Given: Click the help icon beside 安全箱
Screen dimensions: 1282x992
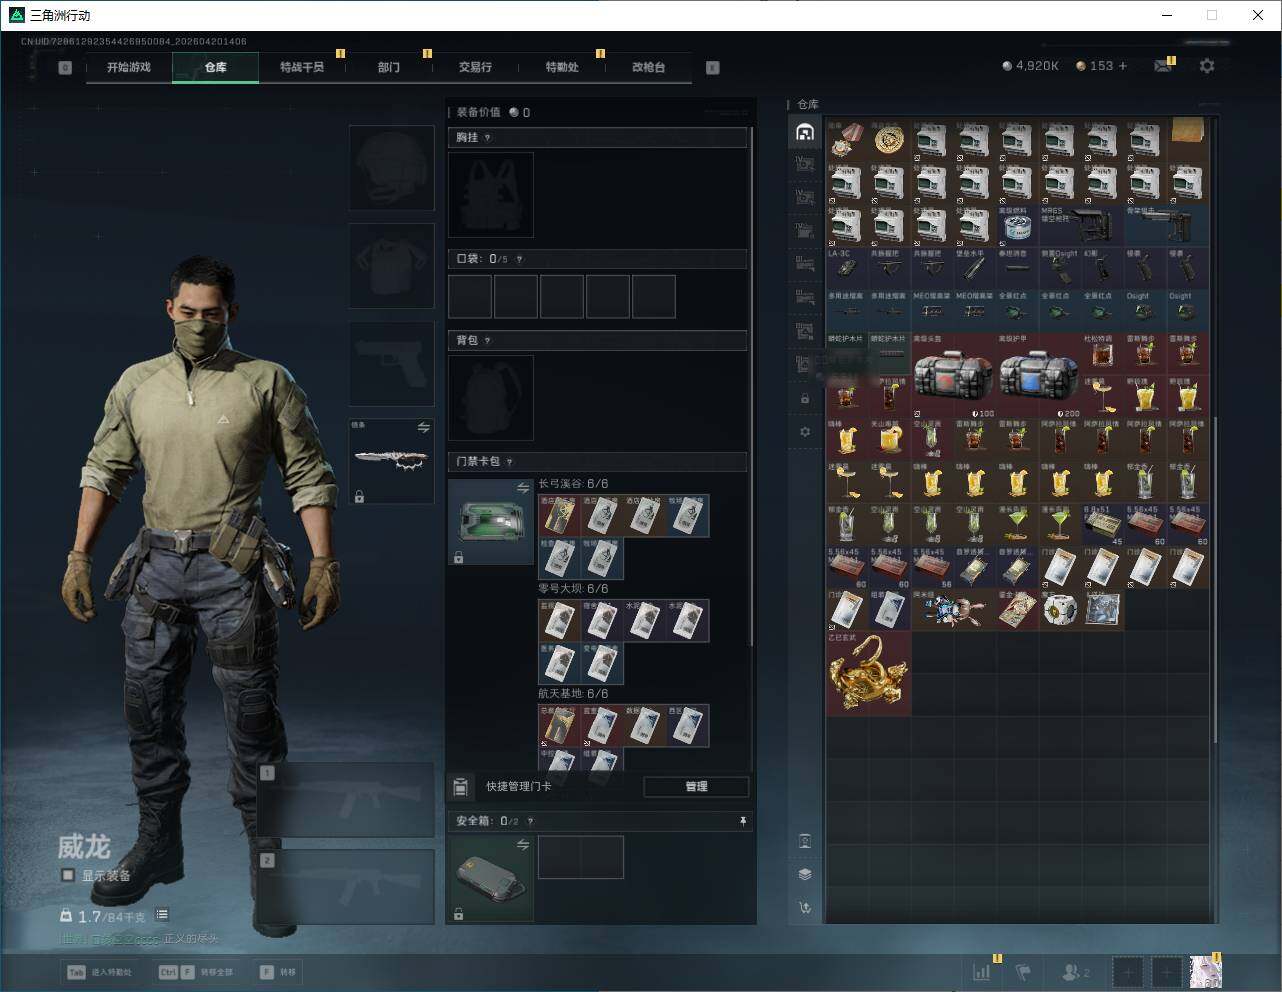Looking at the screenshot, I should 530,822.
